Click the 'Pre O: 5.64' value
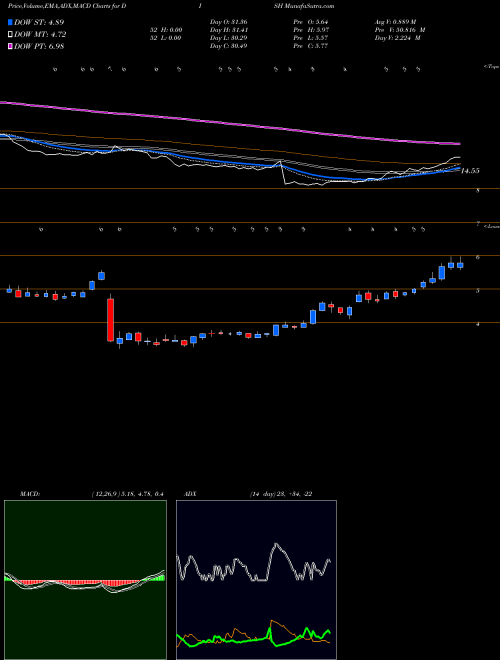This screenshot has width=500, height=660. click(x=311, y=22)
